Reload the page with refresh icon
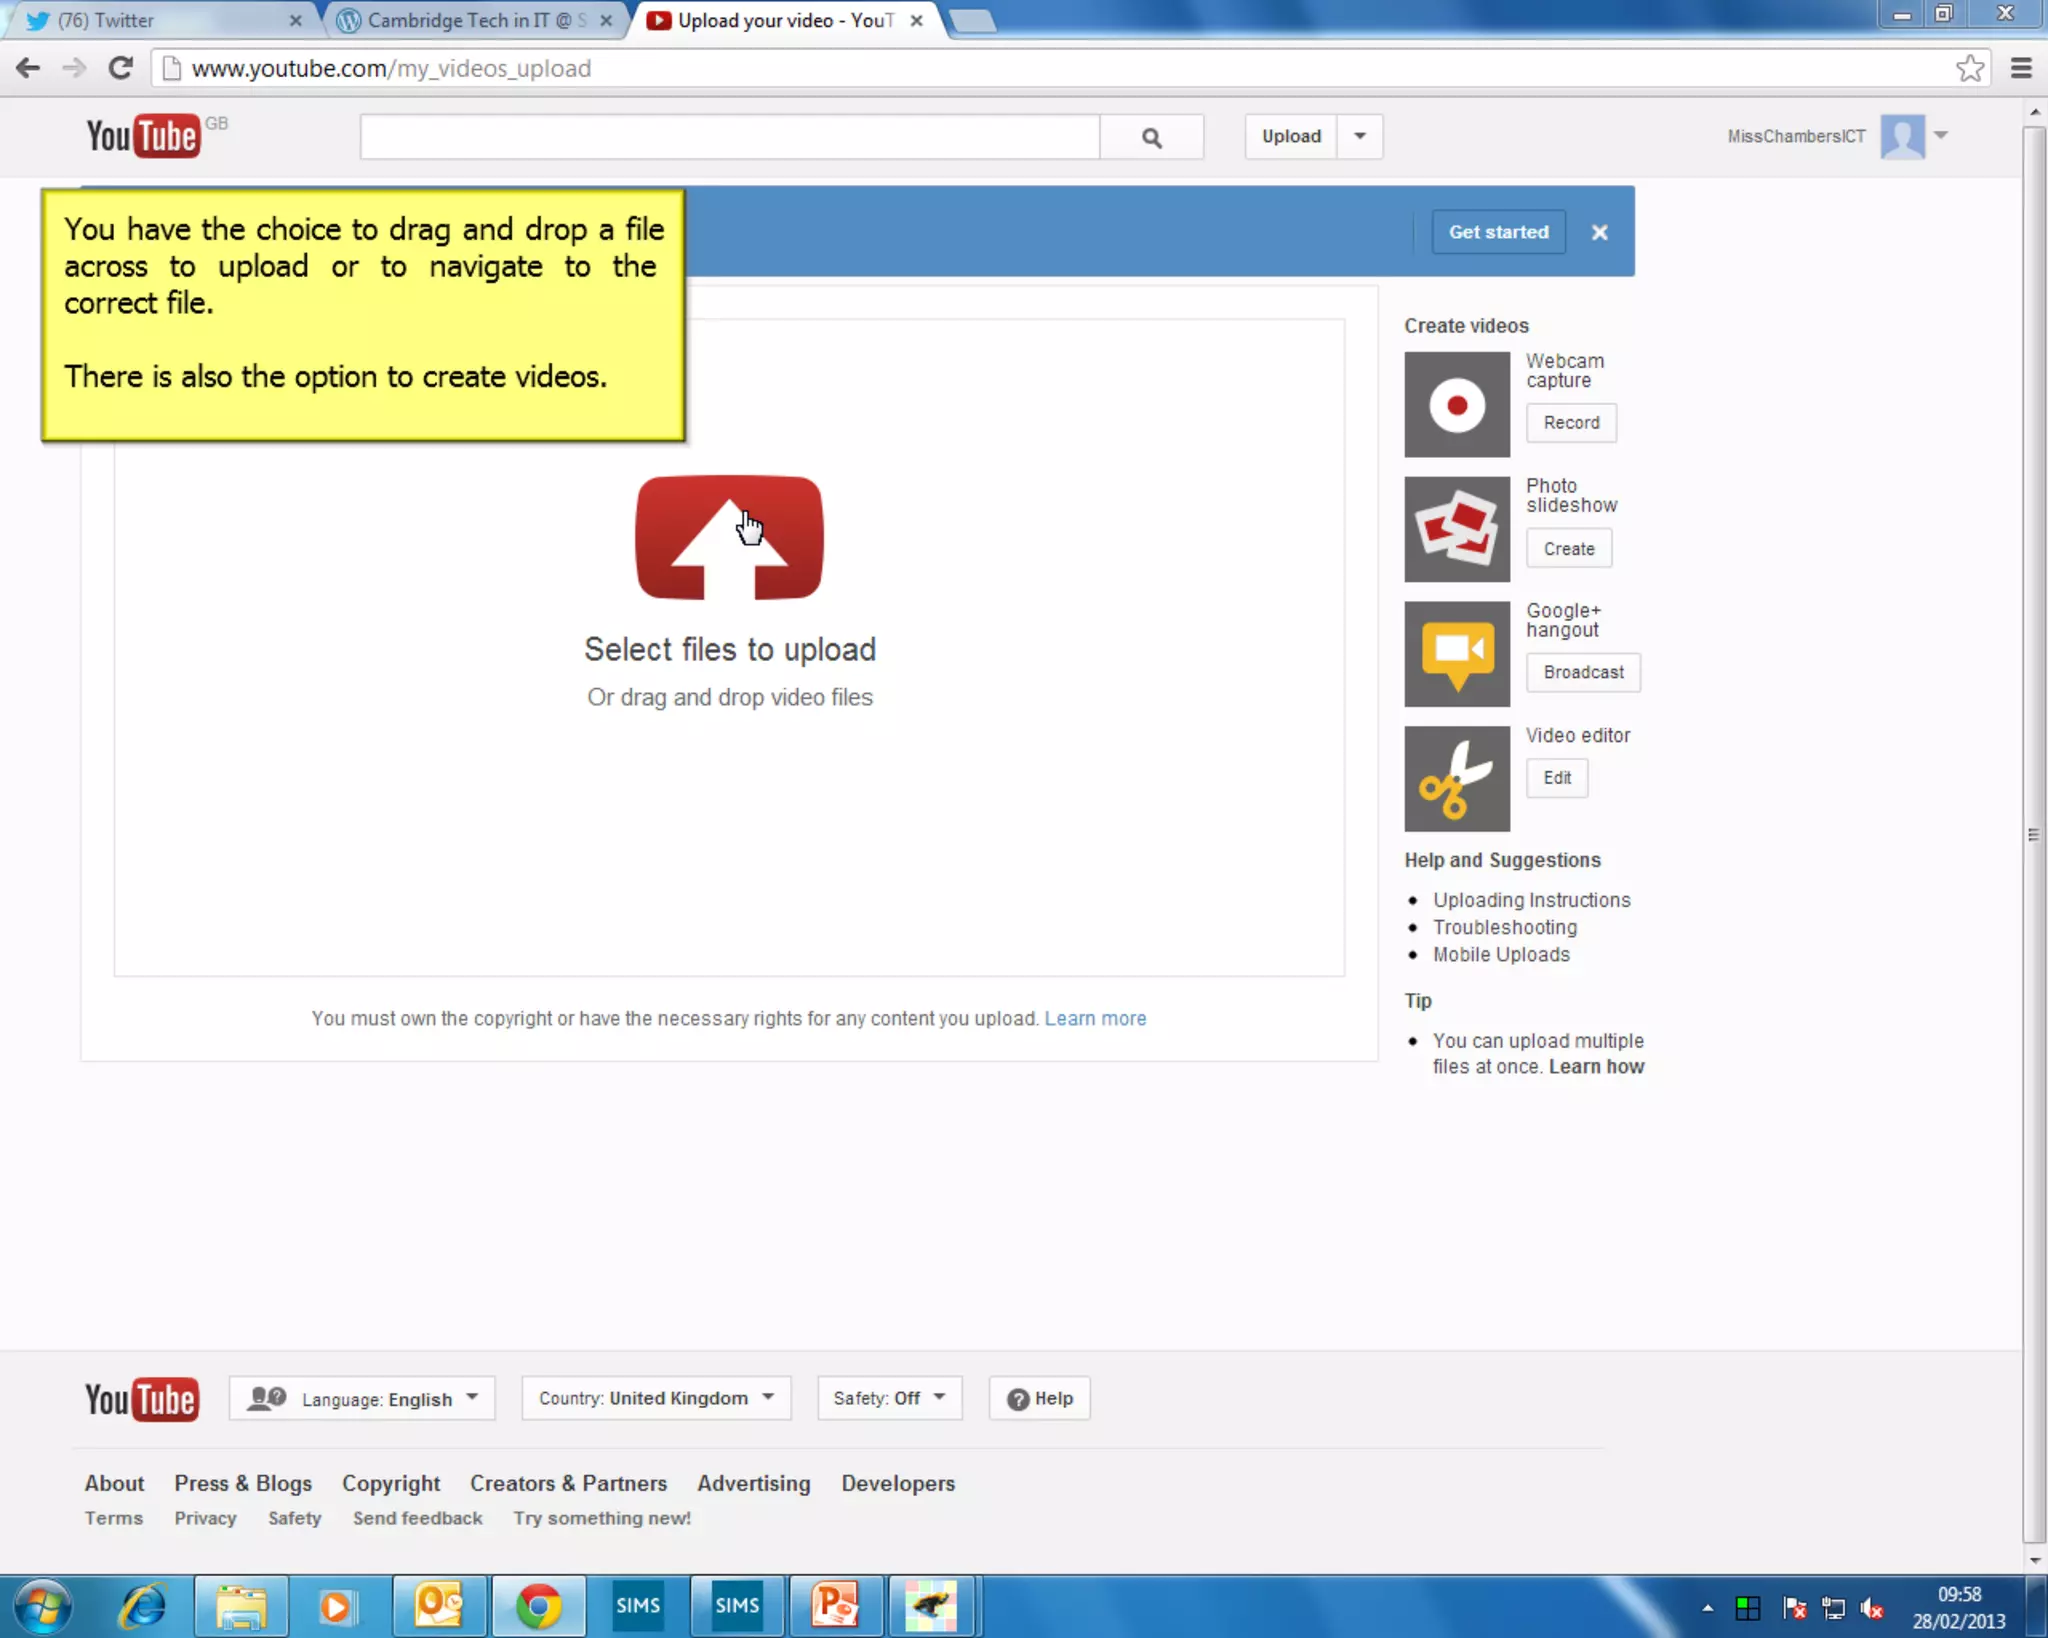Screen dimensions: 2048x1638 pos(121,68)
